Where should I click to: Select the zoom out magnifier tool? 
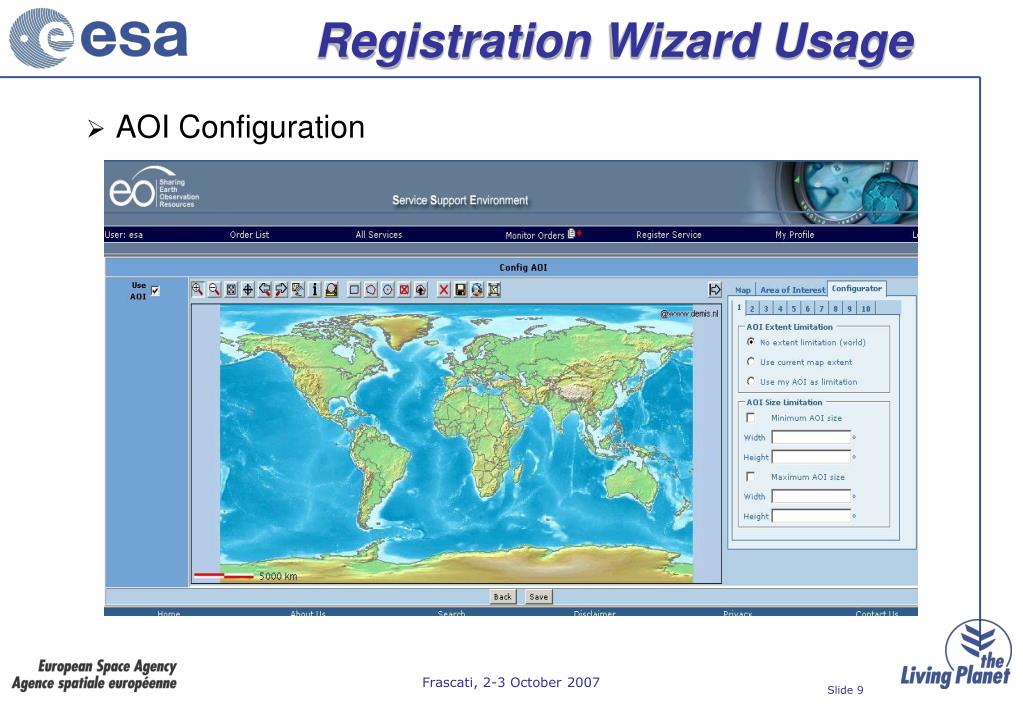pyautogui.click(x=214, y=289)
